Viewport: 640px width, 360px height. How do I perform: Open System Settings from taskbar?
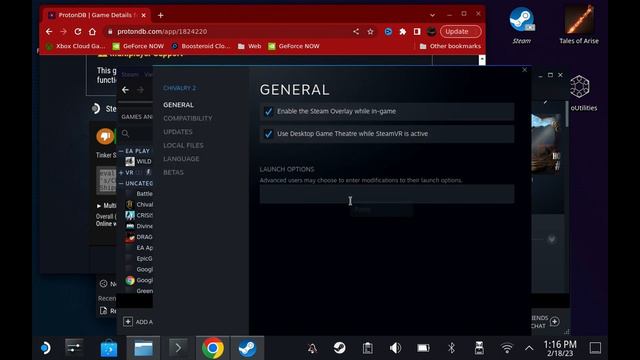click(x=74, y=348)
